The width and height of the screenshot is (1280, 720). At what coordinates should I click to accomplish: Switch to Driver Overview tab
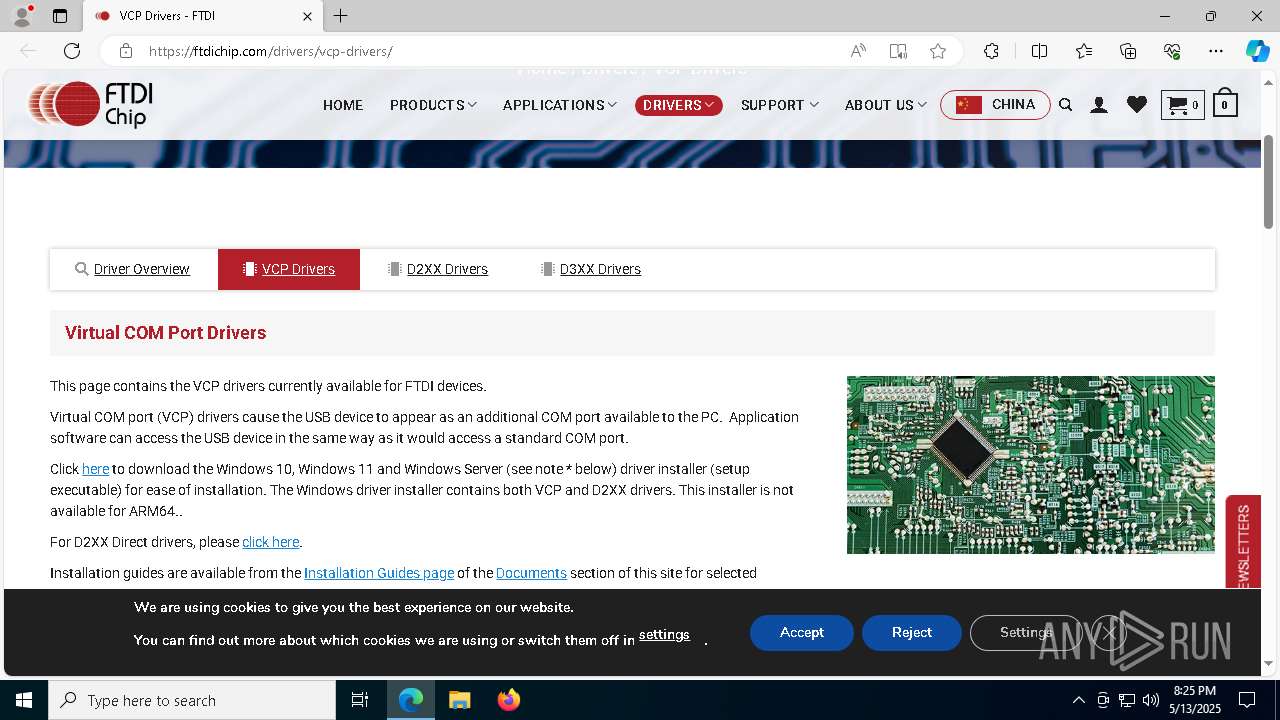coord(133,269)
